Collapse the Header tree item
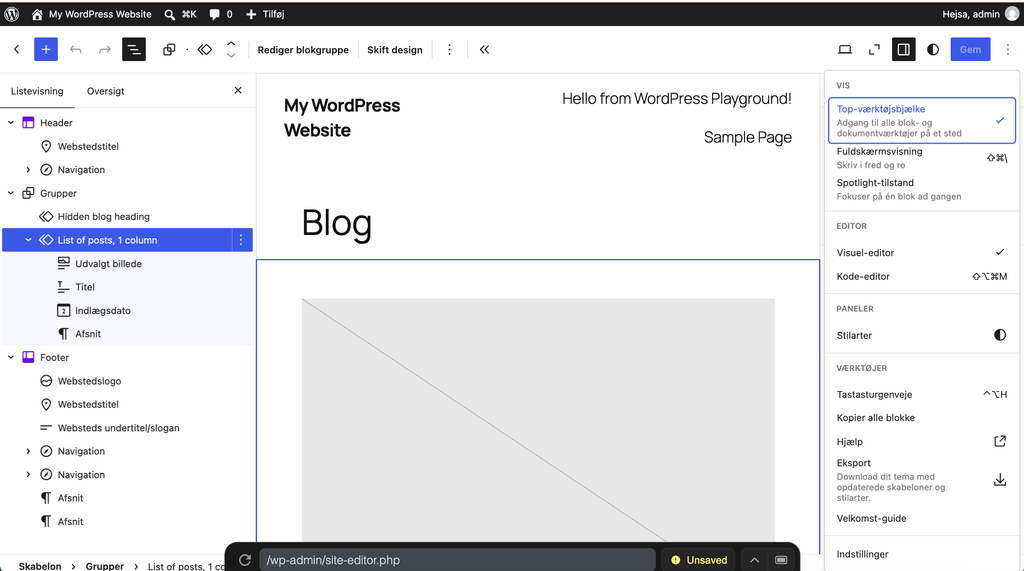The width and height of the screenshot is (1024, 571). click(11, 123)
